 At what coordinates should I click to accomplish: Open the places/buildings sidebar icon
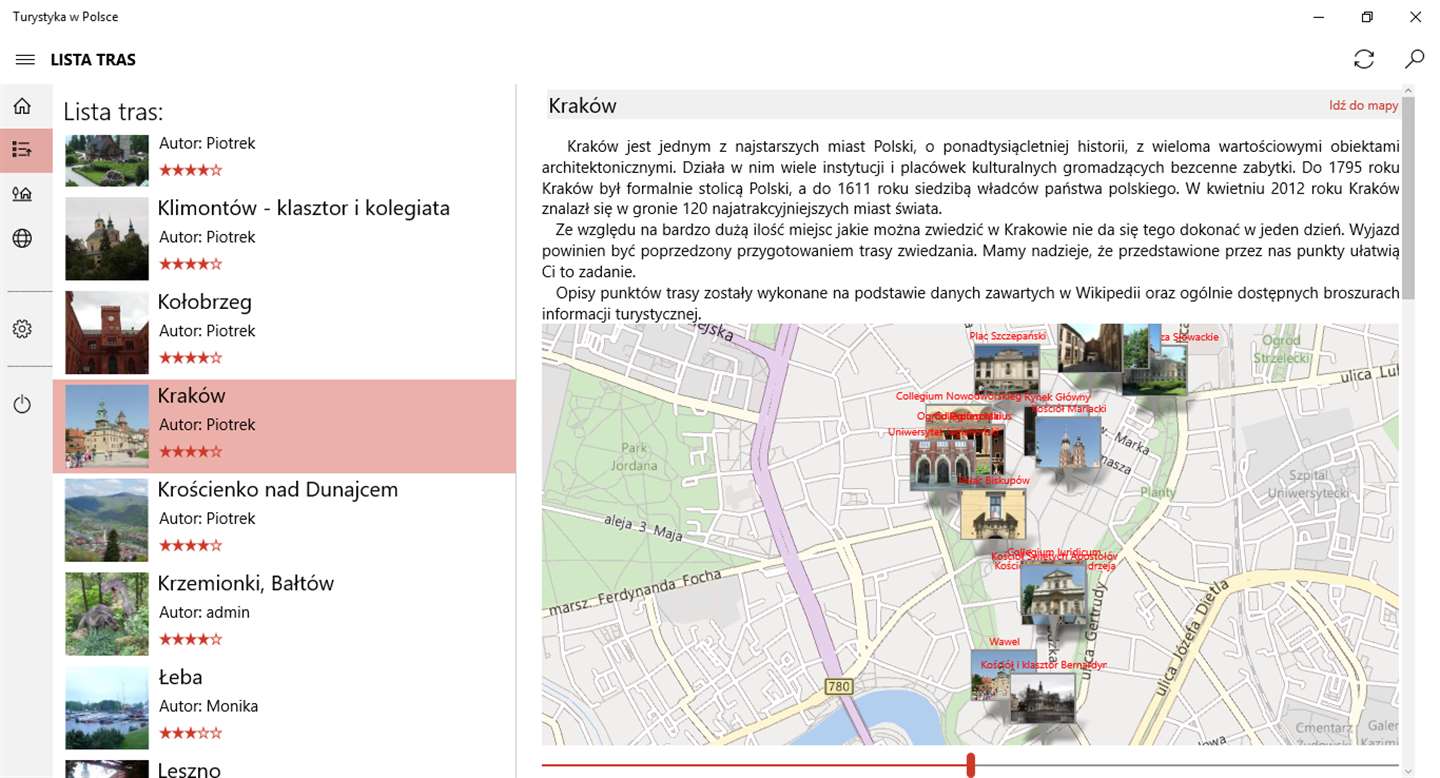tap(22, 194)
